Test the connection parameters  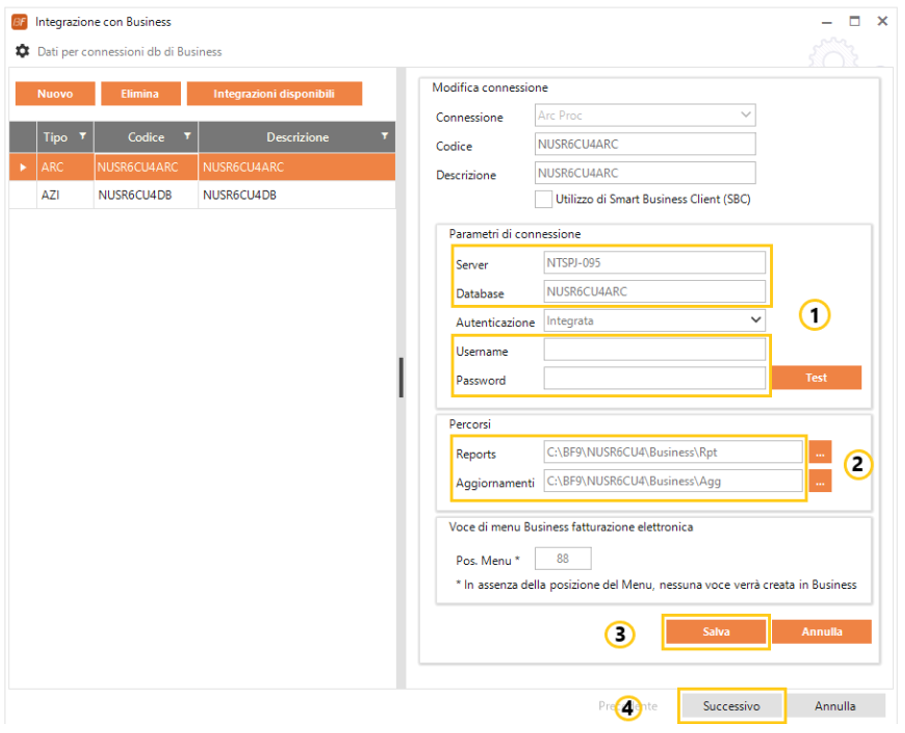[816, 377]
